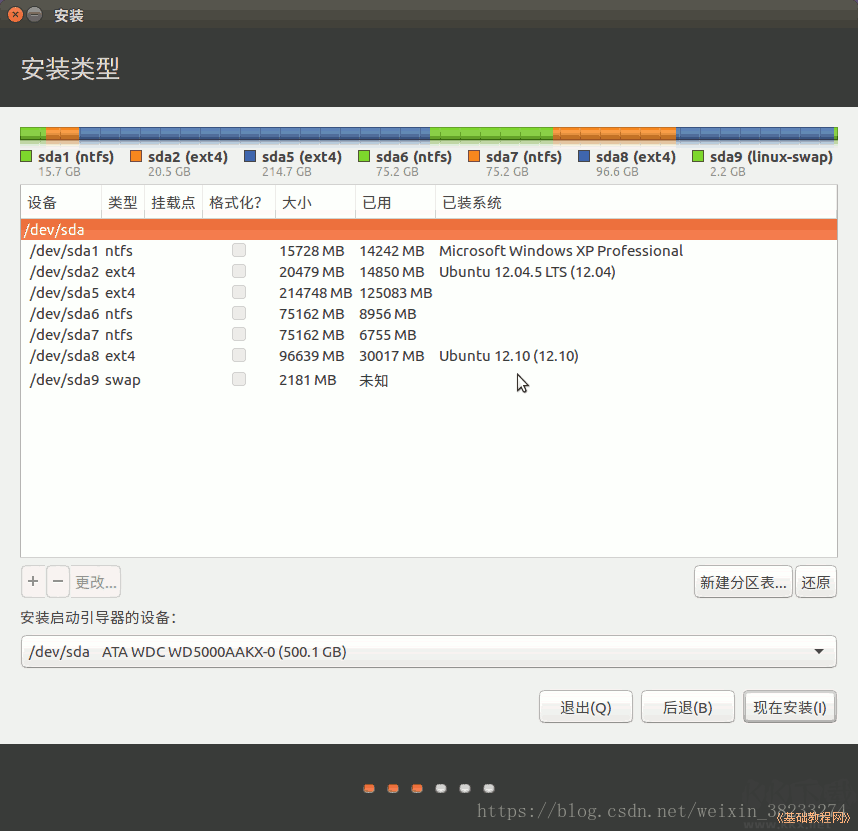The height and width of the screenshot is (831, 858).
Task: Click the 后退 (Back) button
Action: [687, 705]
